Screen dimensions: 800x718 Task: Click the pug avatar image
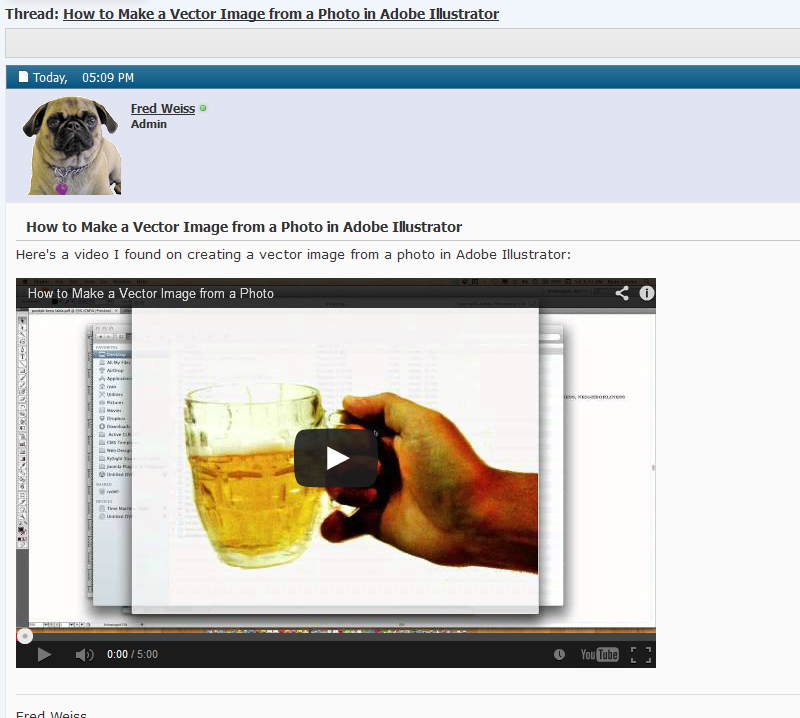72,146
